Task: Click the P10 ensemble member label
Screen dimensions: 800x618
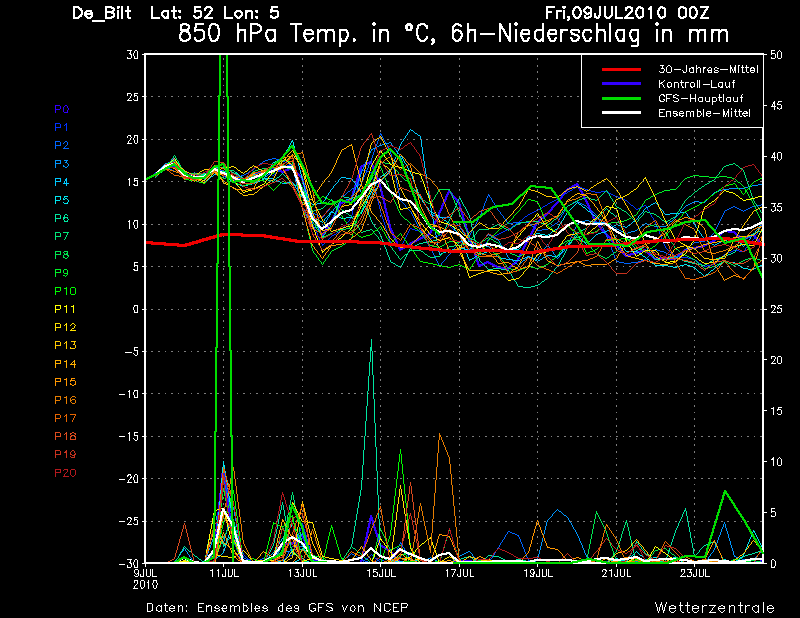Action: [65, 291]
